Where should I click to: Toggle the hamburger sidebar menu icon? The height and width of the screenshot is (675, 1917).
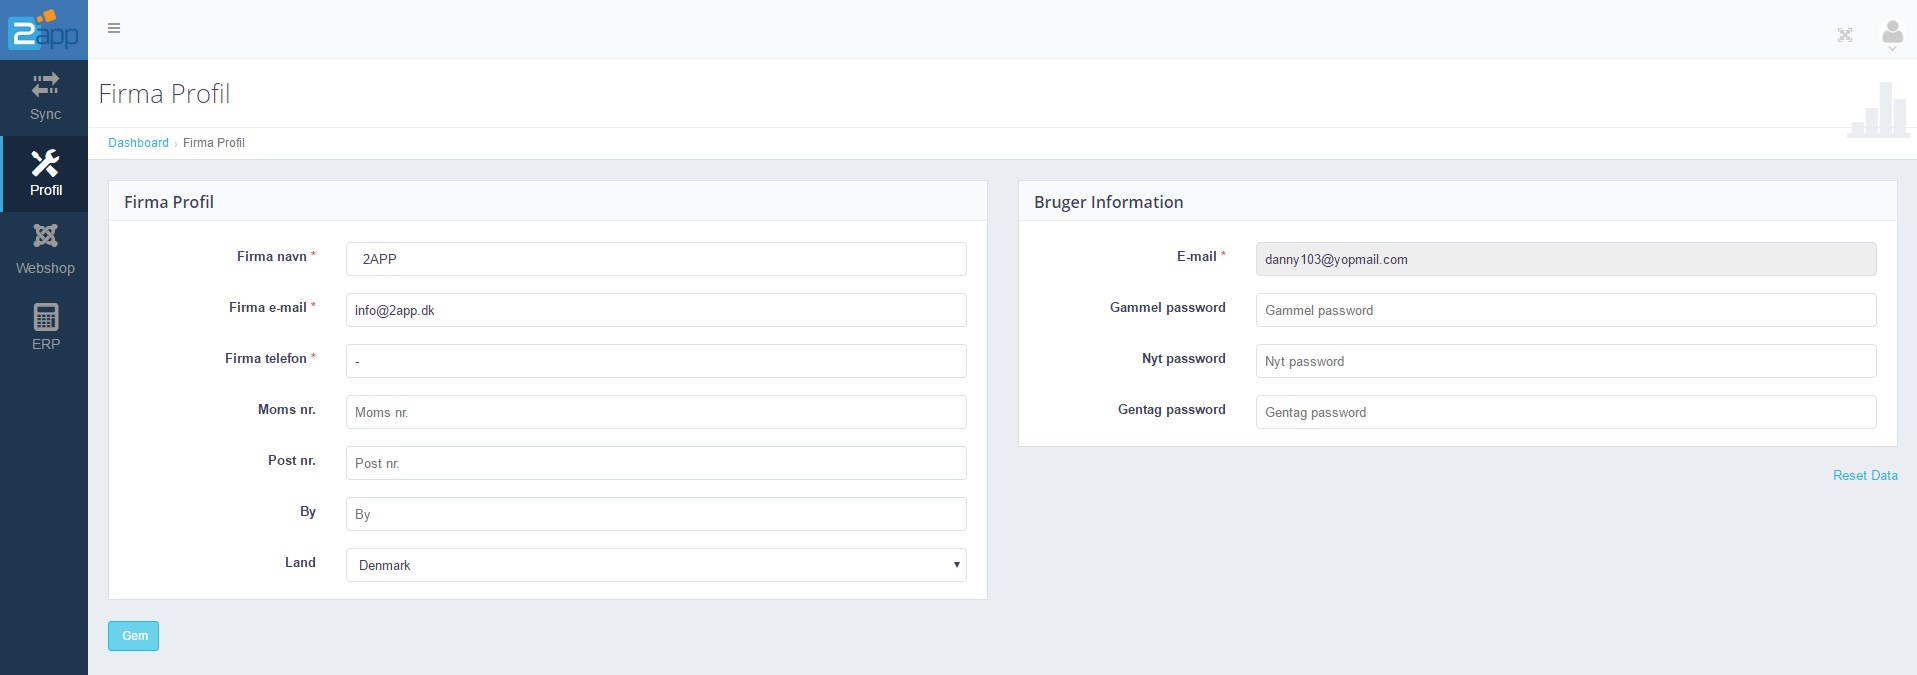pyautogui.click(x=114, y=28)
